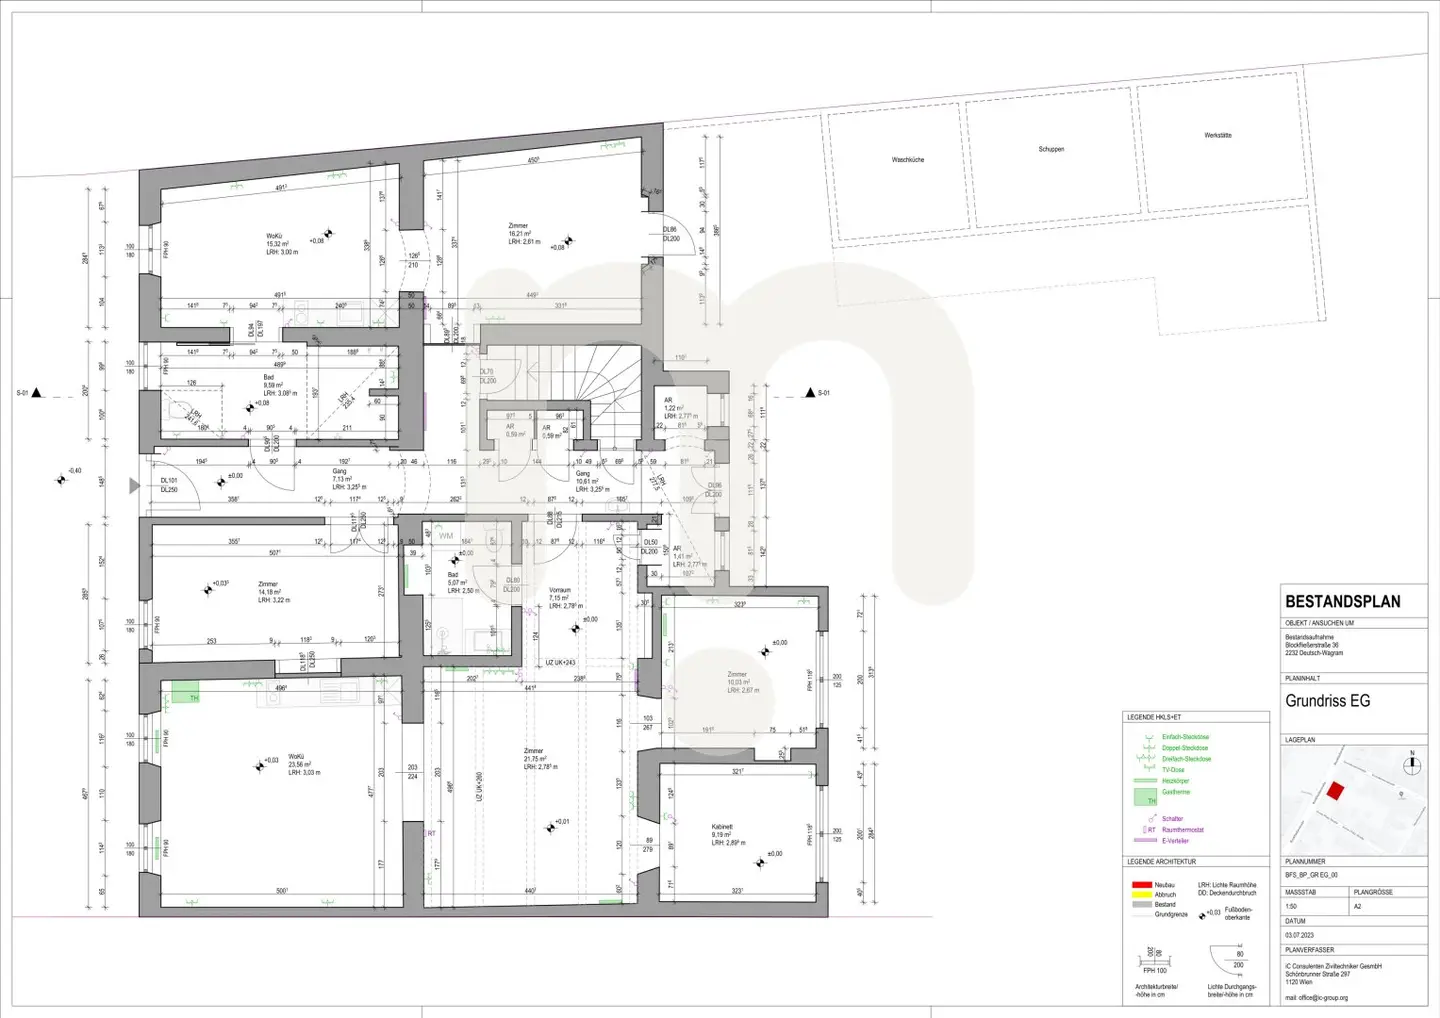1440x1018 pixels.
Task: Click the red building marker on the Lageplan
Action: [x=1335, y=791]
